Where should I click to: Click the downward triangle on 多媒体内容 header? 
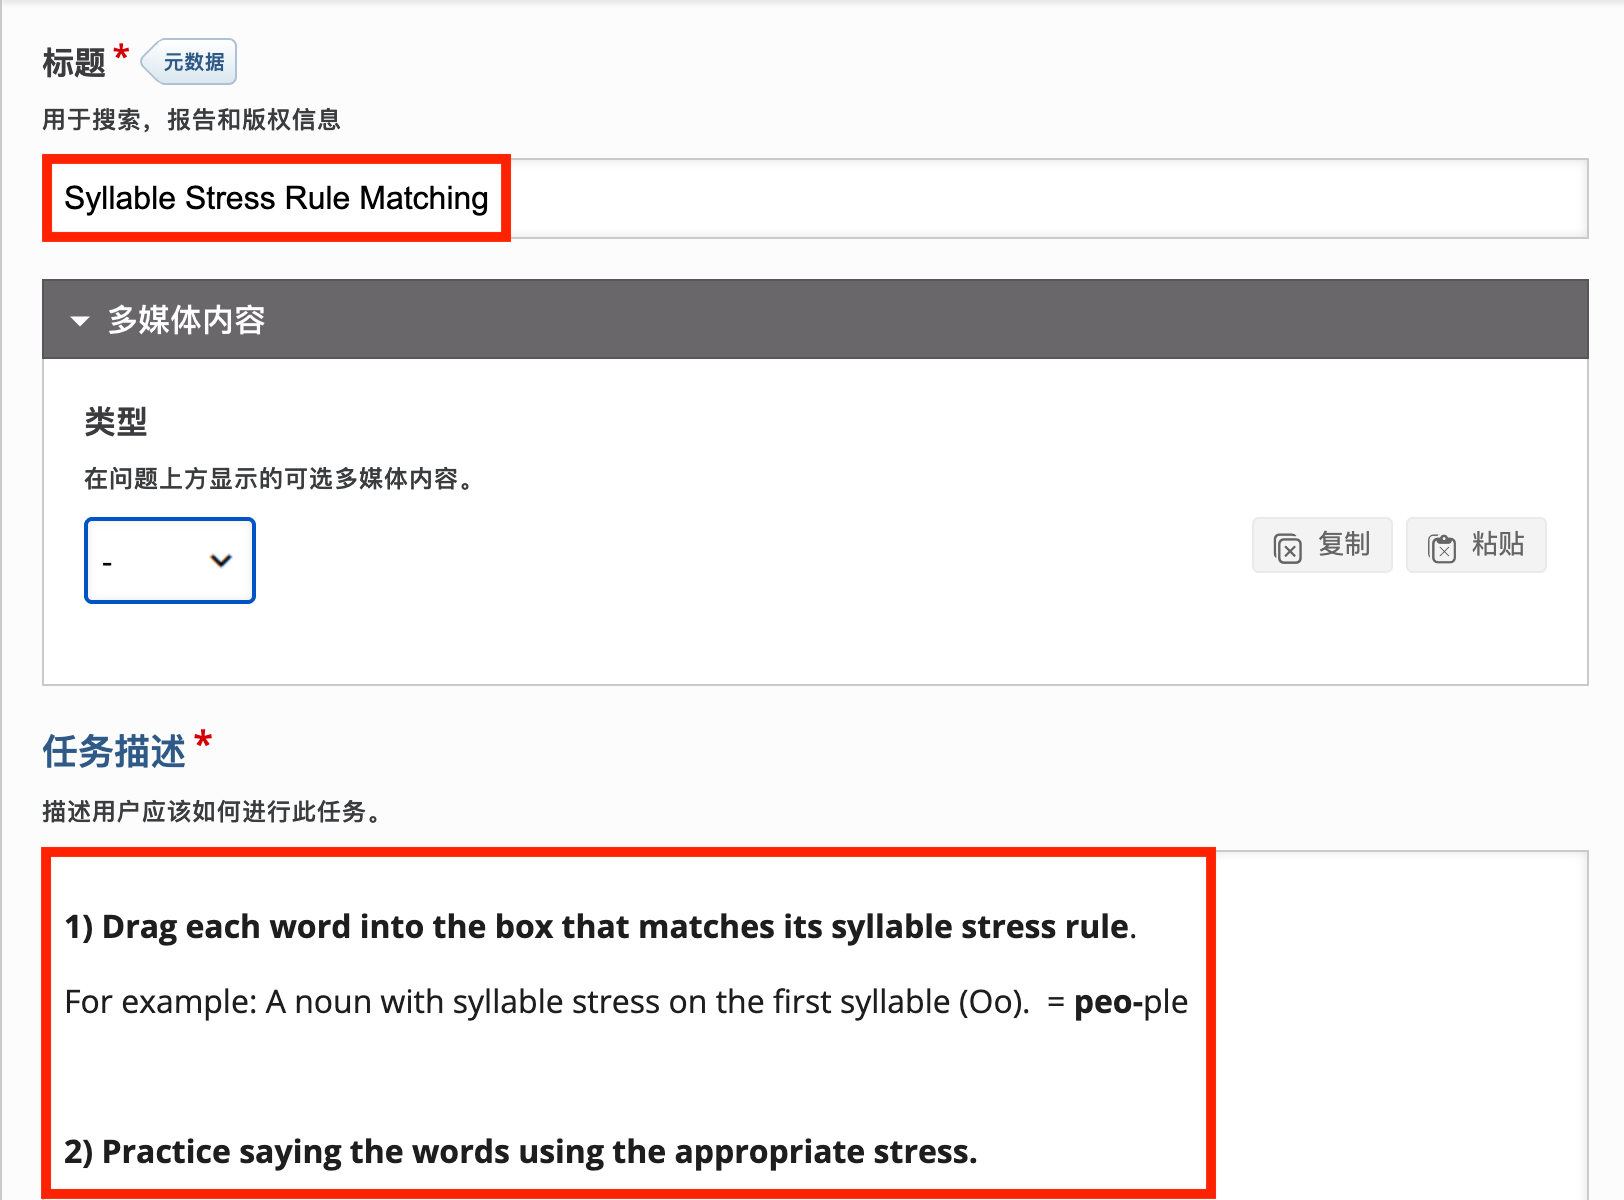coord(81,320)
